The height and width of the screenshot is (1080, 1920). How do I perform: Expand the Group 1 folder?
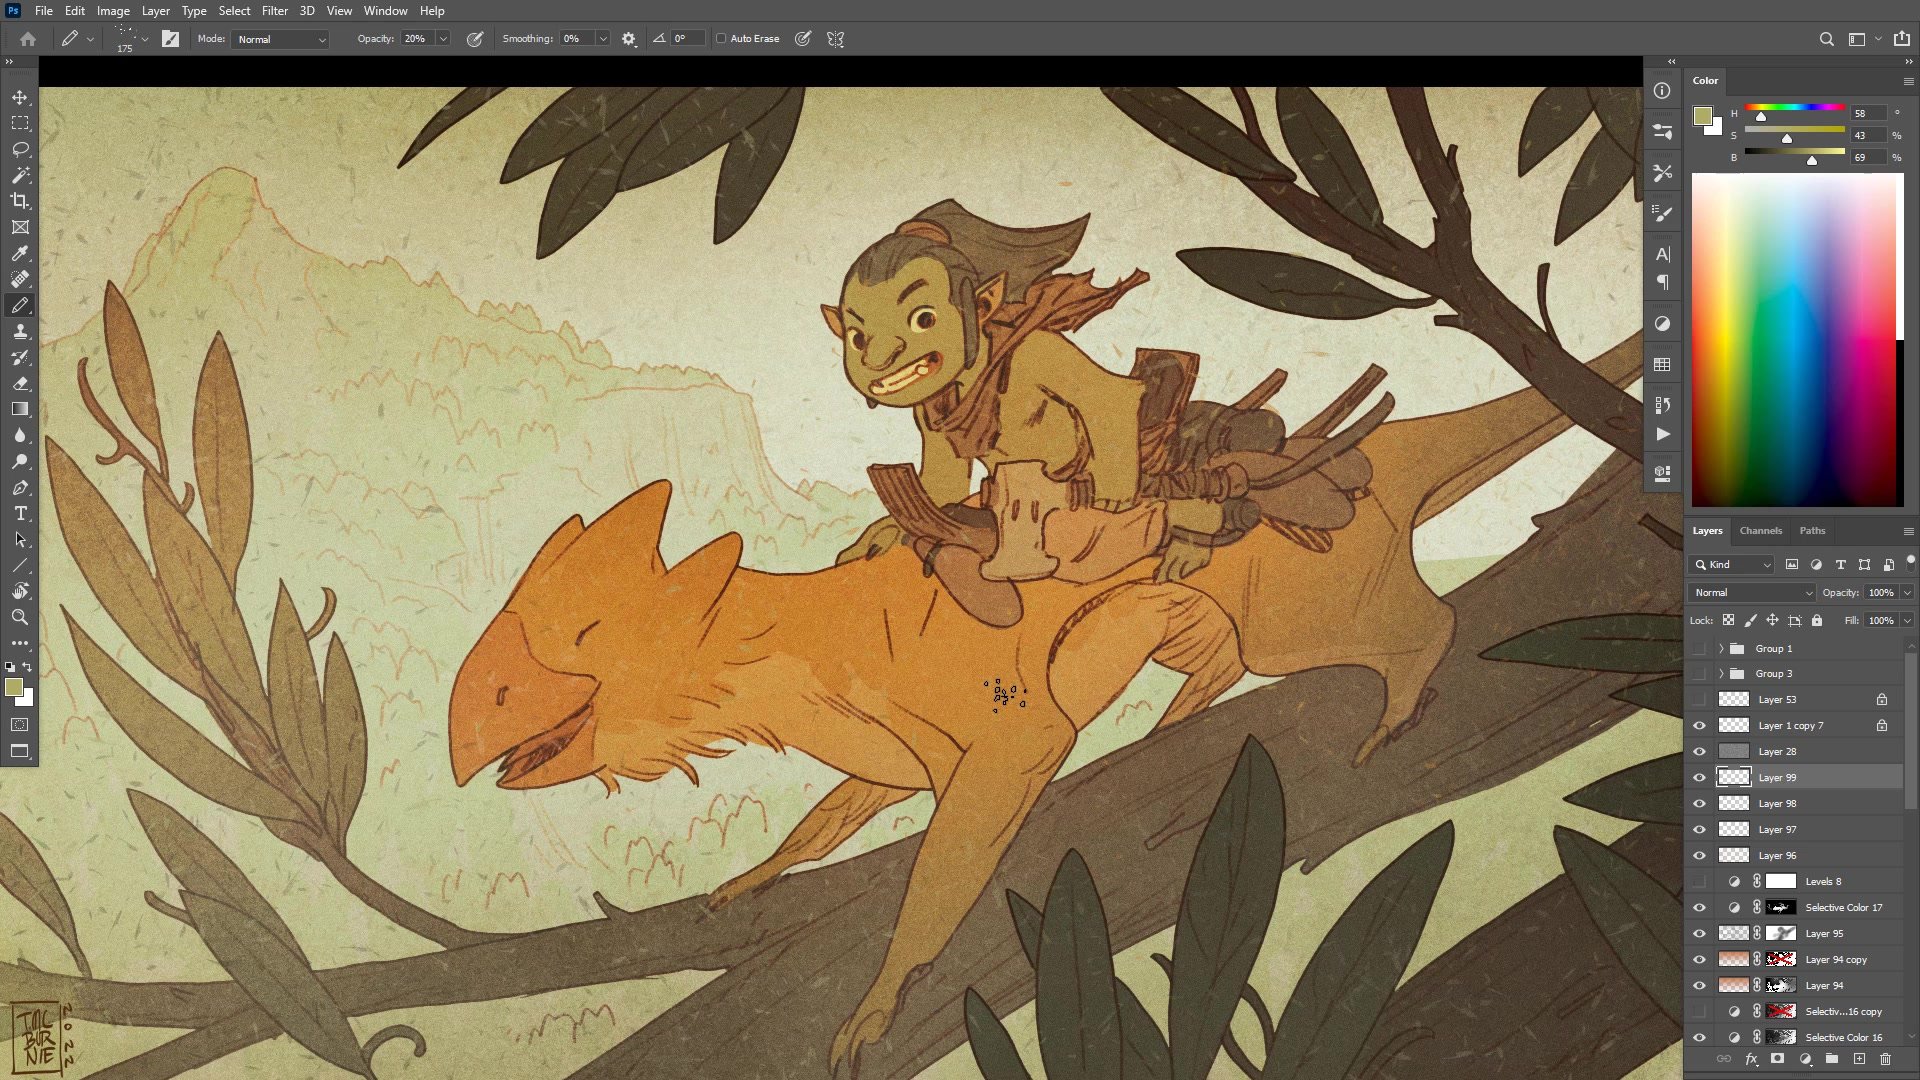point(1721,648)
